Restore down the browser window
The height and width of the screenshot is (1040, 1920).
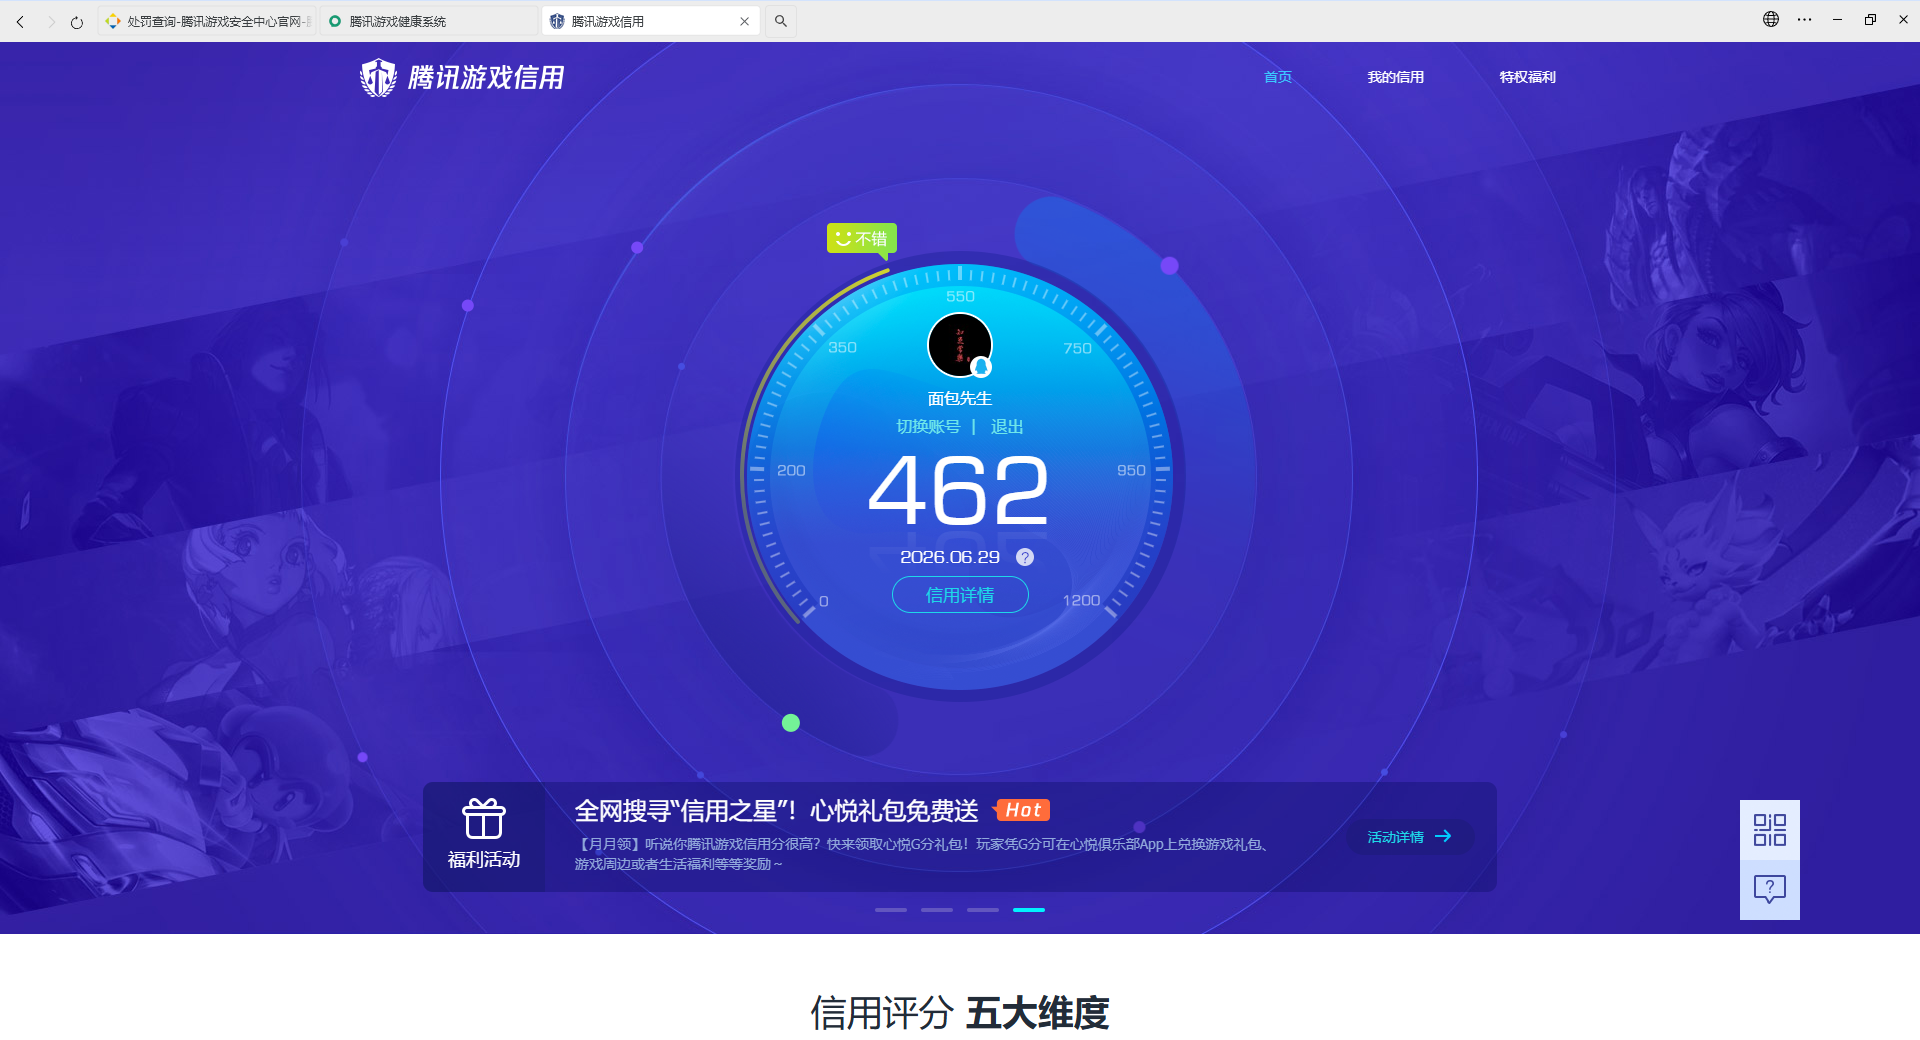[1870, 19]
